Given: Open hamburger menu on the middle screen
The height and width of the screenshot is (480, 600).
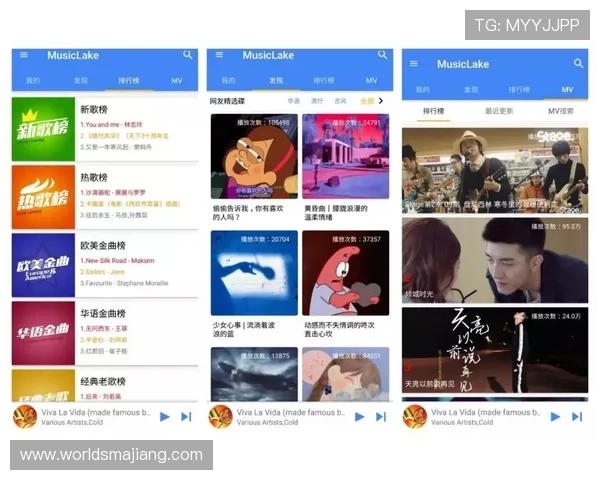Looking at the screenshot, I should 219,55.
